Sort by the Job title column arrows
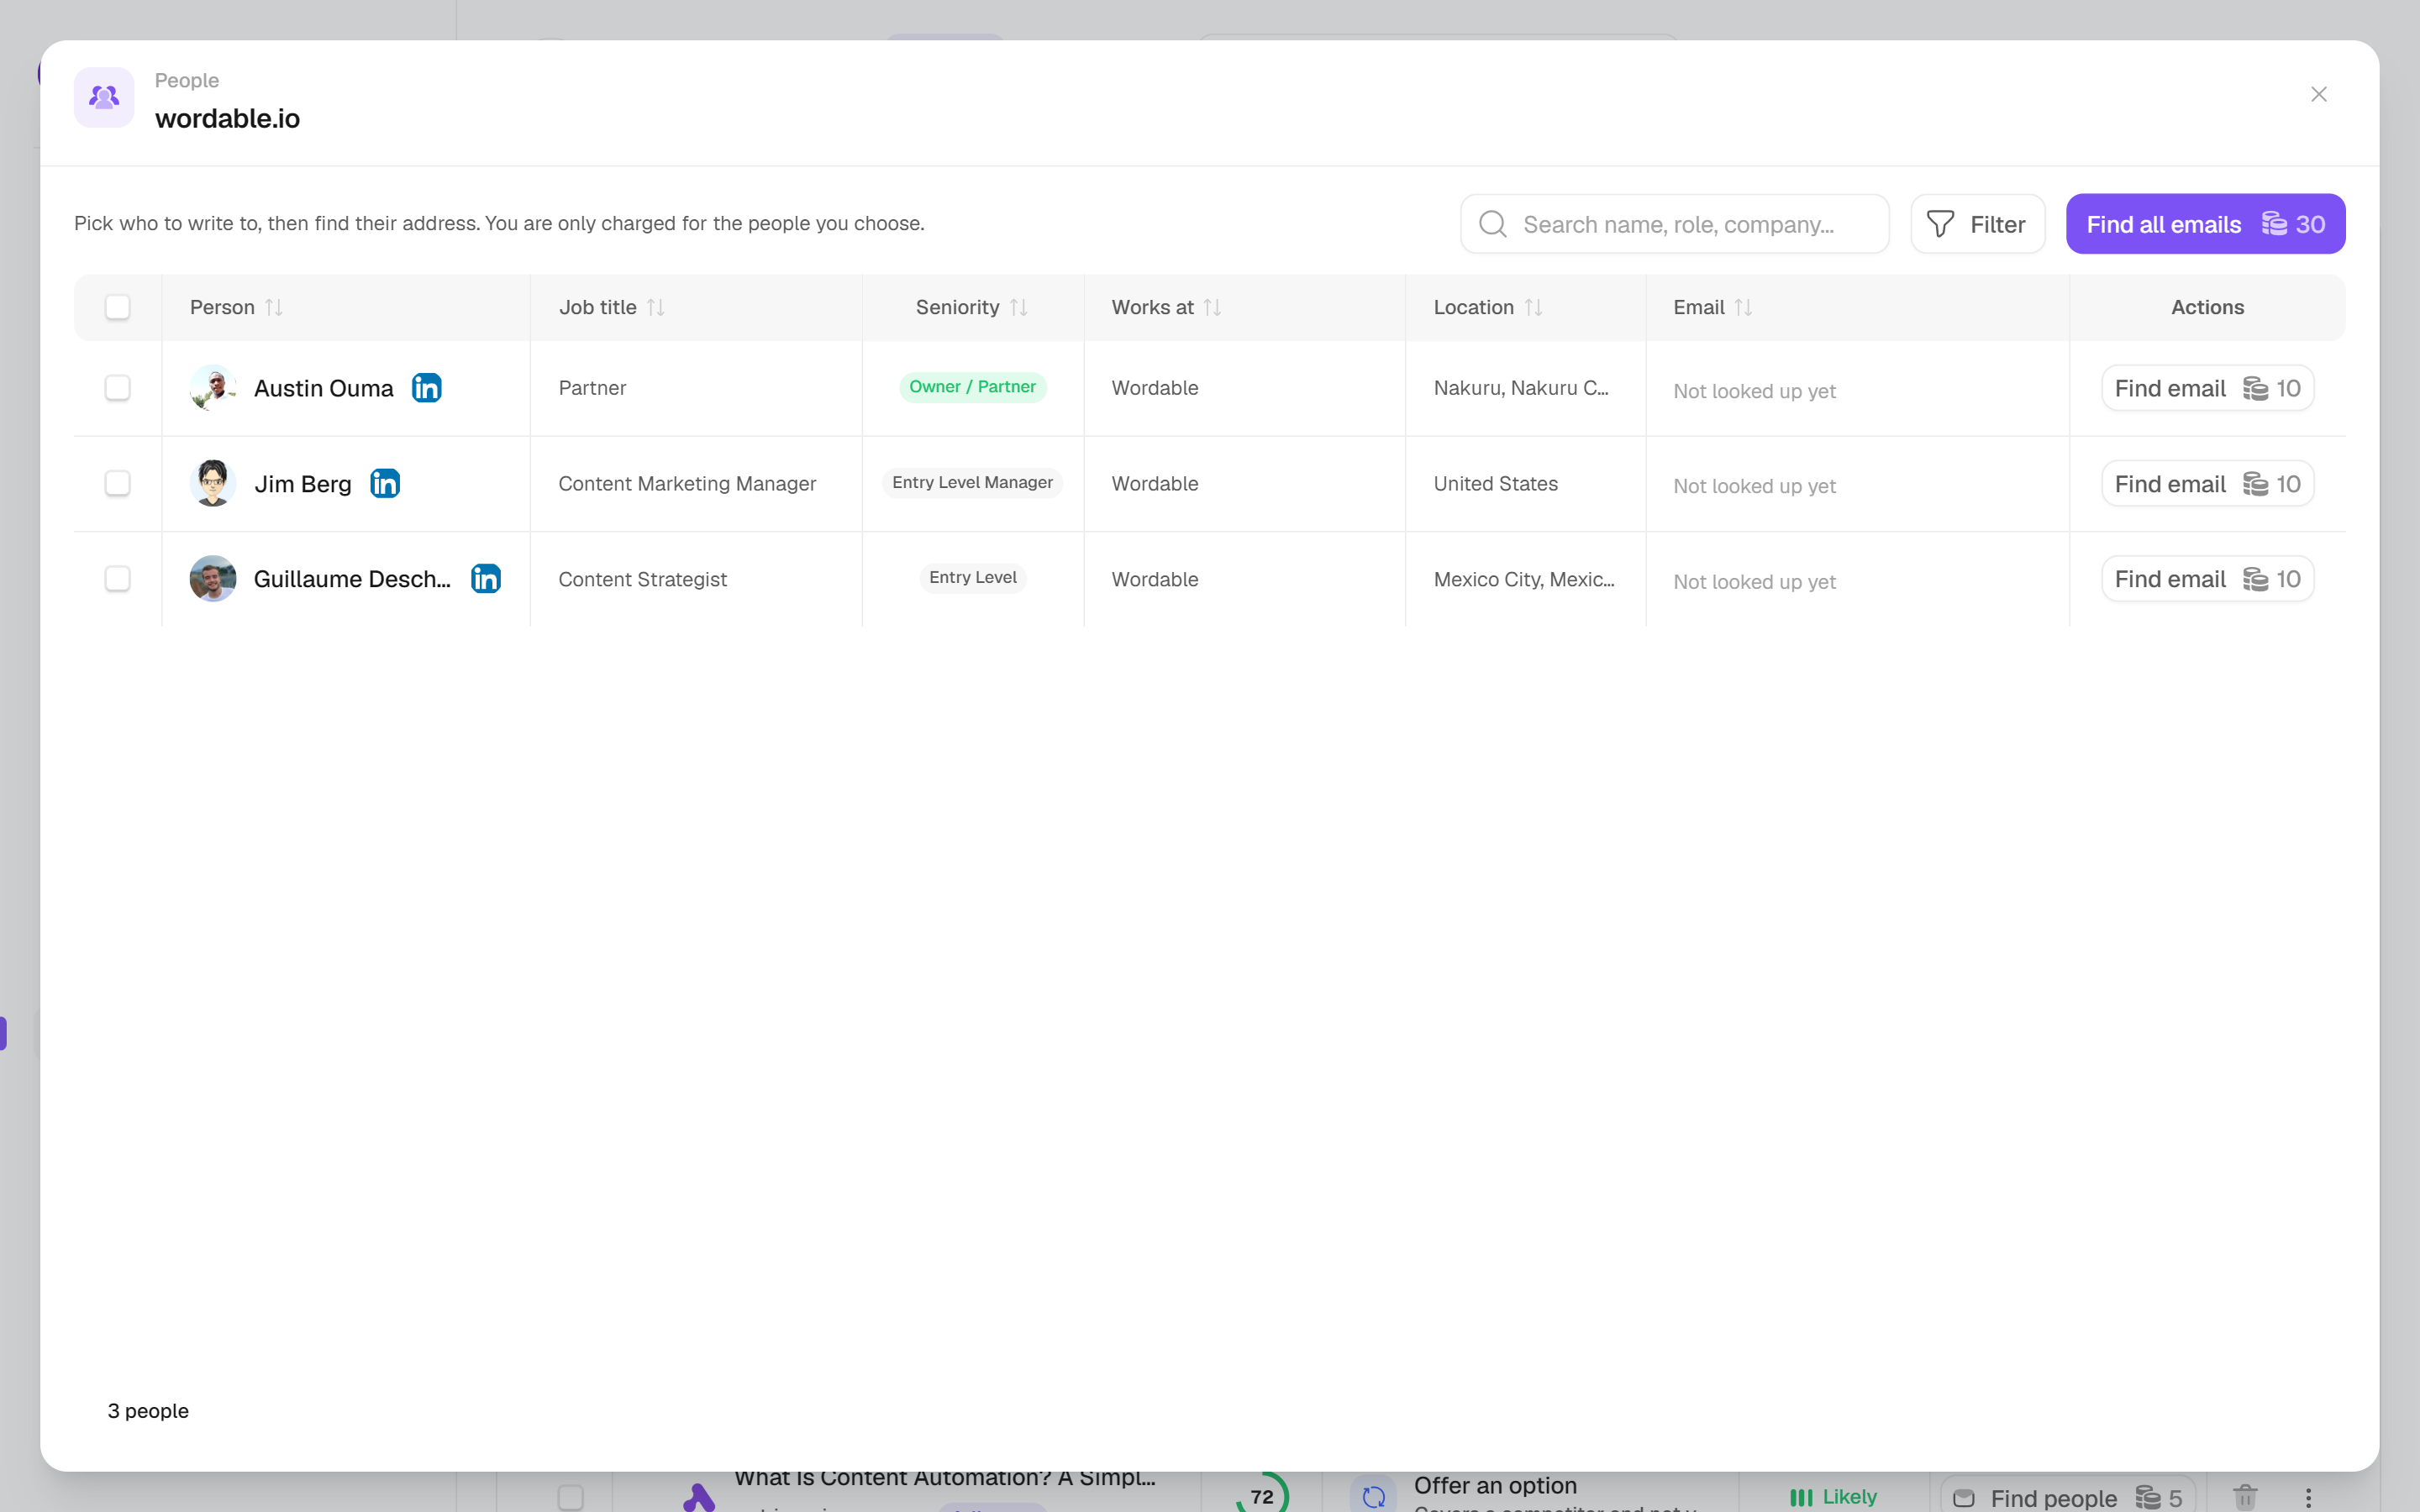2420x1512 pixels. 656,307
